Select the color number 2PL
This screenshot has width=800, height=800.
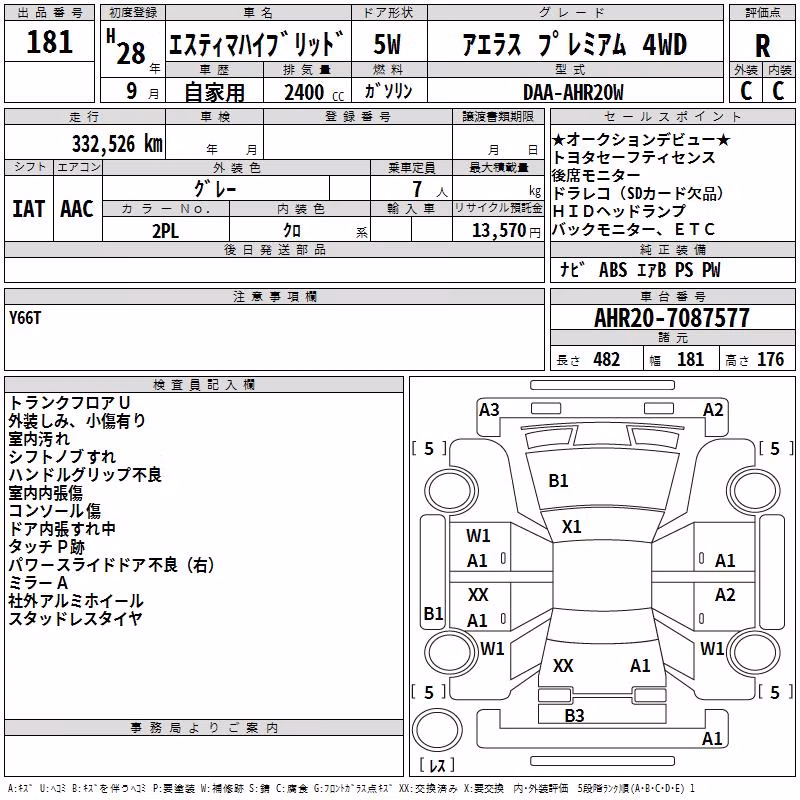[x=166, y=231]
